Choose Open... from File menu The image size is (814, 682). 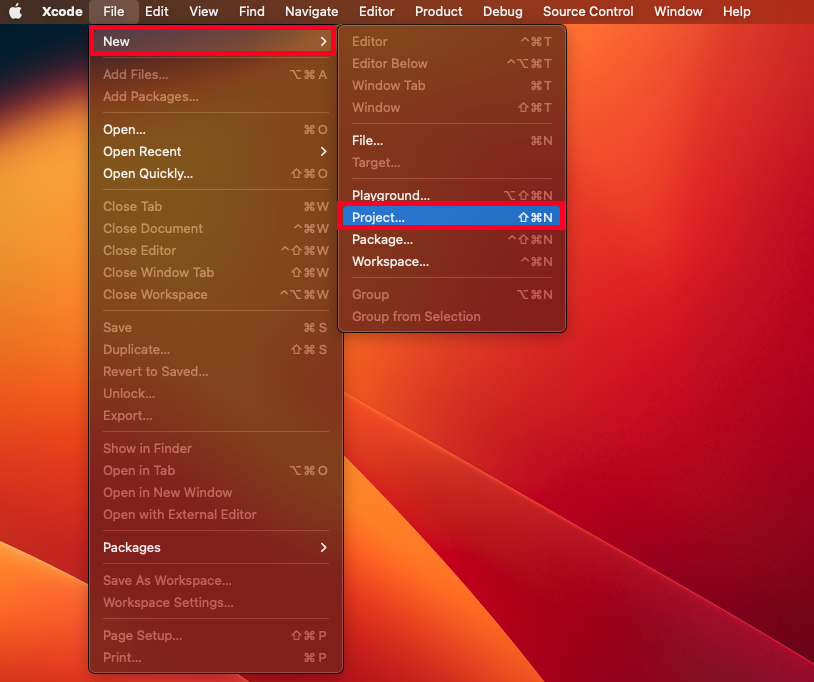215,130
